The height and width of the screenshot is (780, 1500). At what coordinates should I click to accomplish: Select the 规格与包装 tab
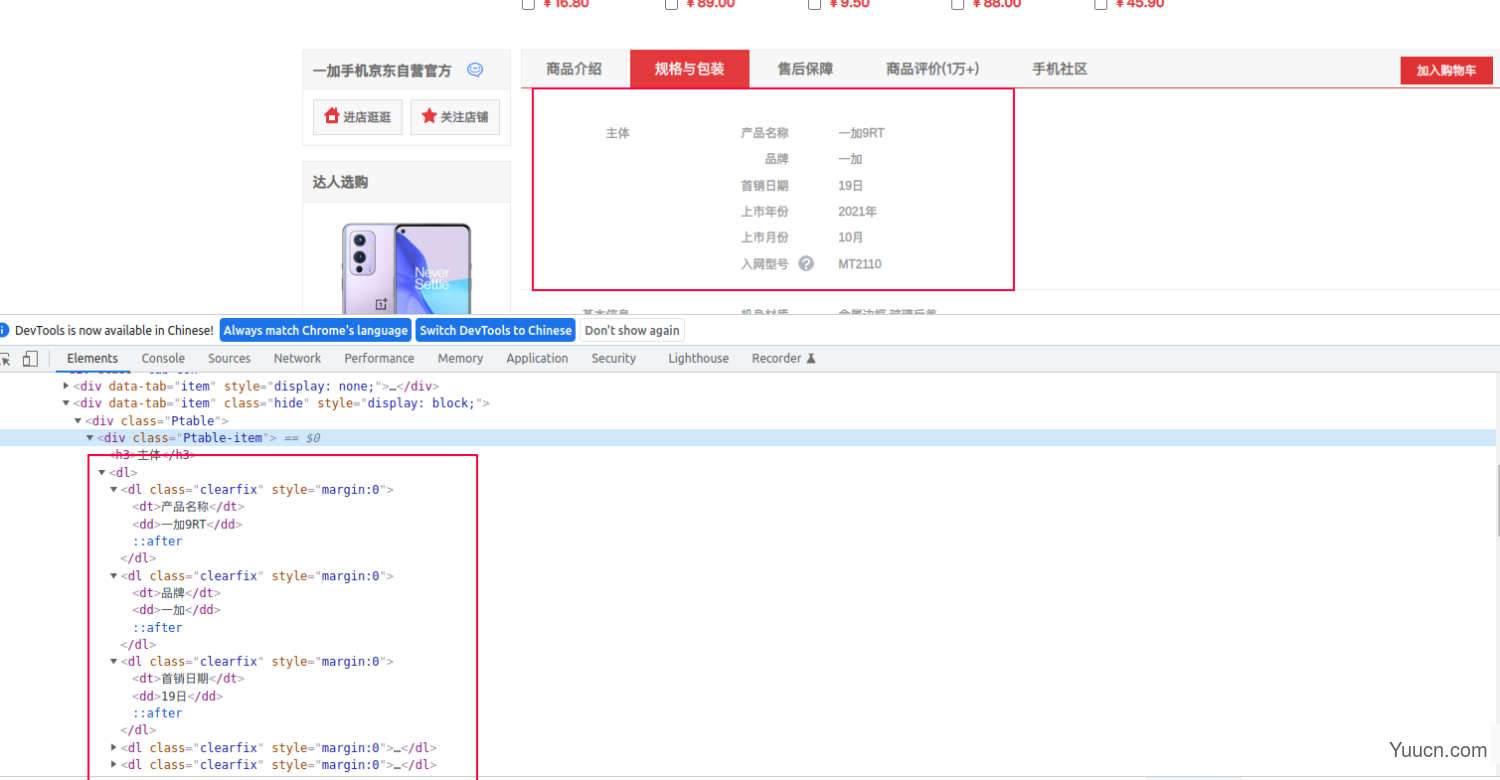coord(689,69)
